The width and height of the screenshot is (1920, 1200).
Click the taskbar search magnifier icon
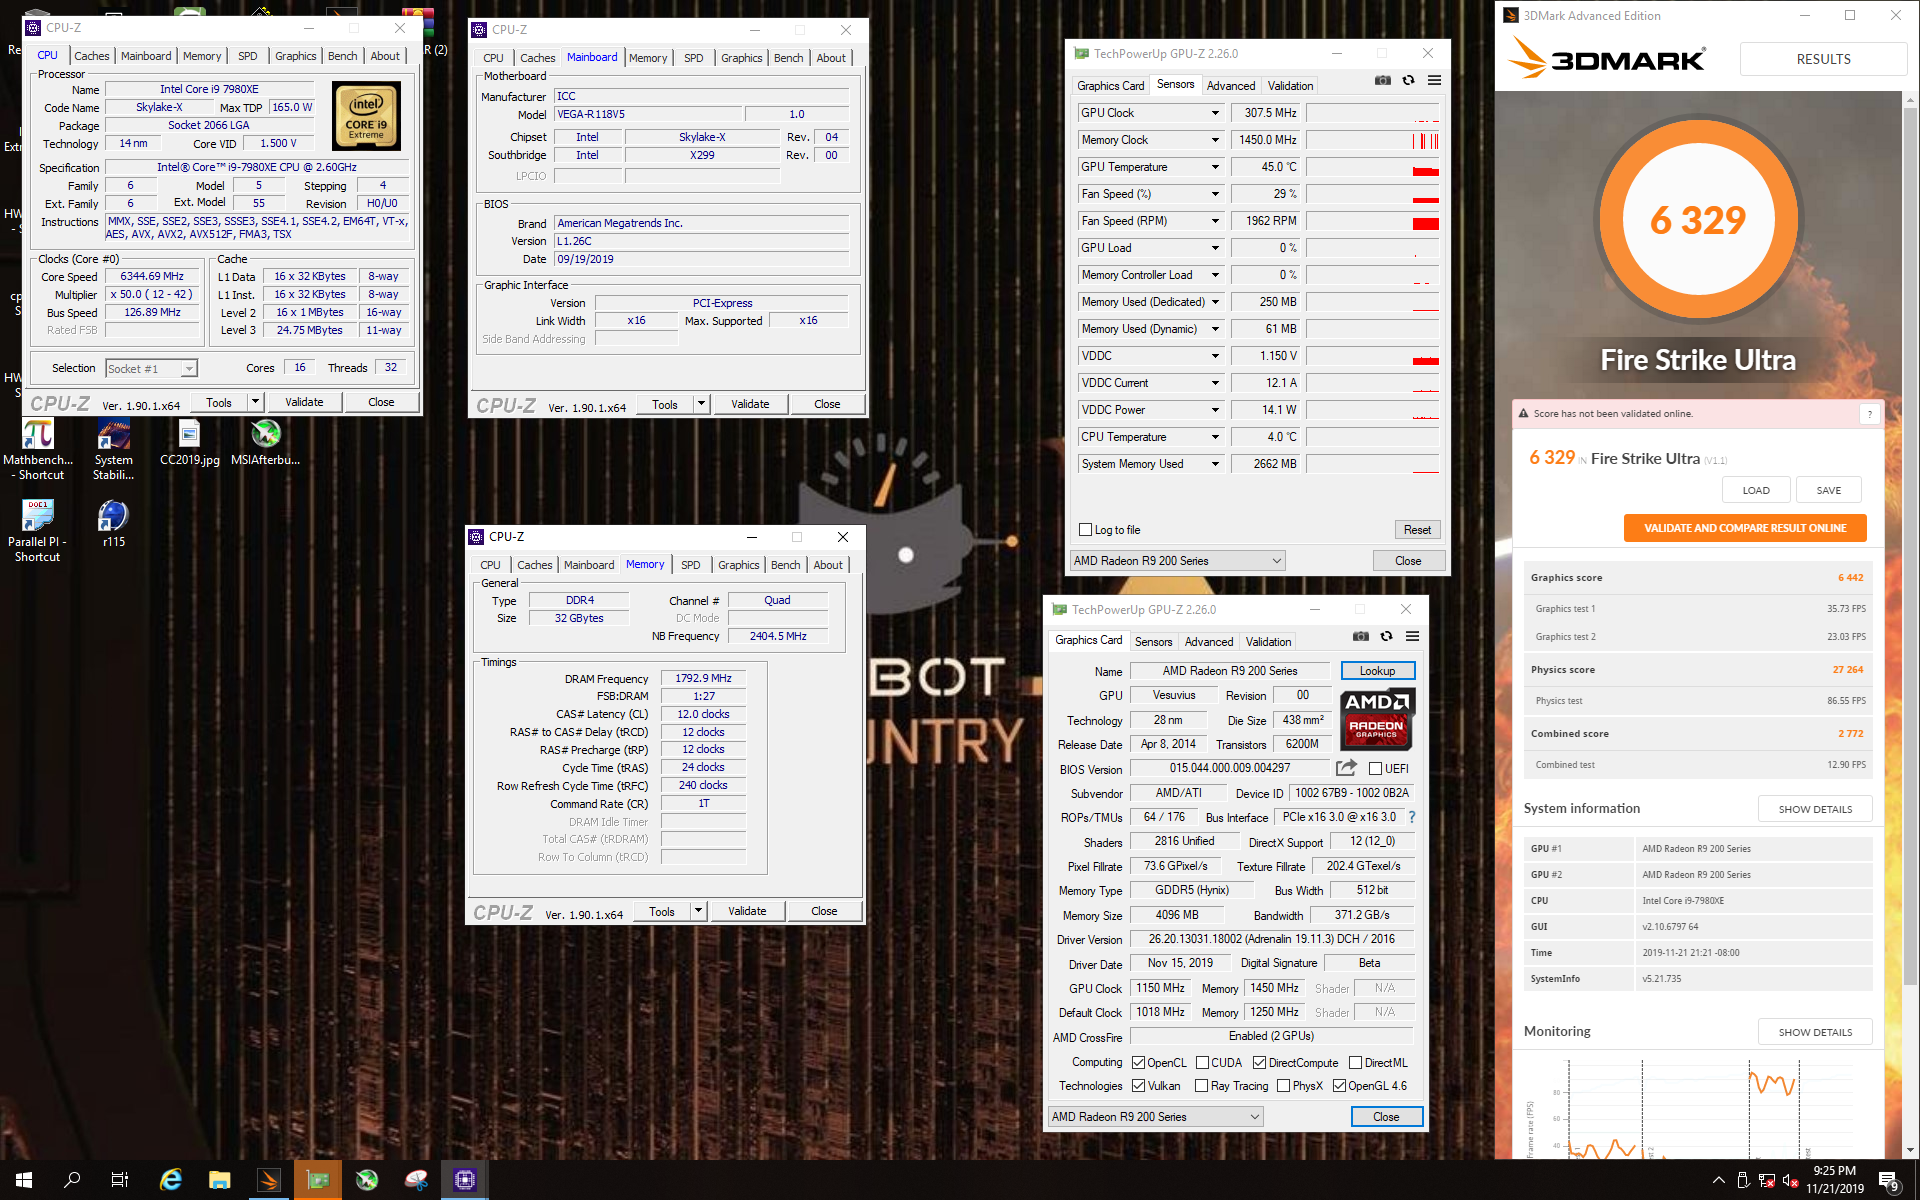pyautogui.click(x=72, y=1180)
